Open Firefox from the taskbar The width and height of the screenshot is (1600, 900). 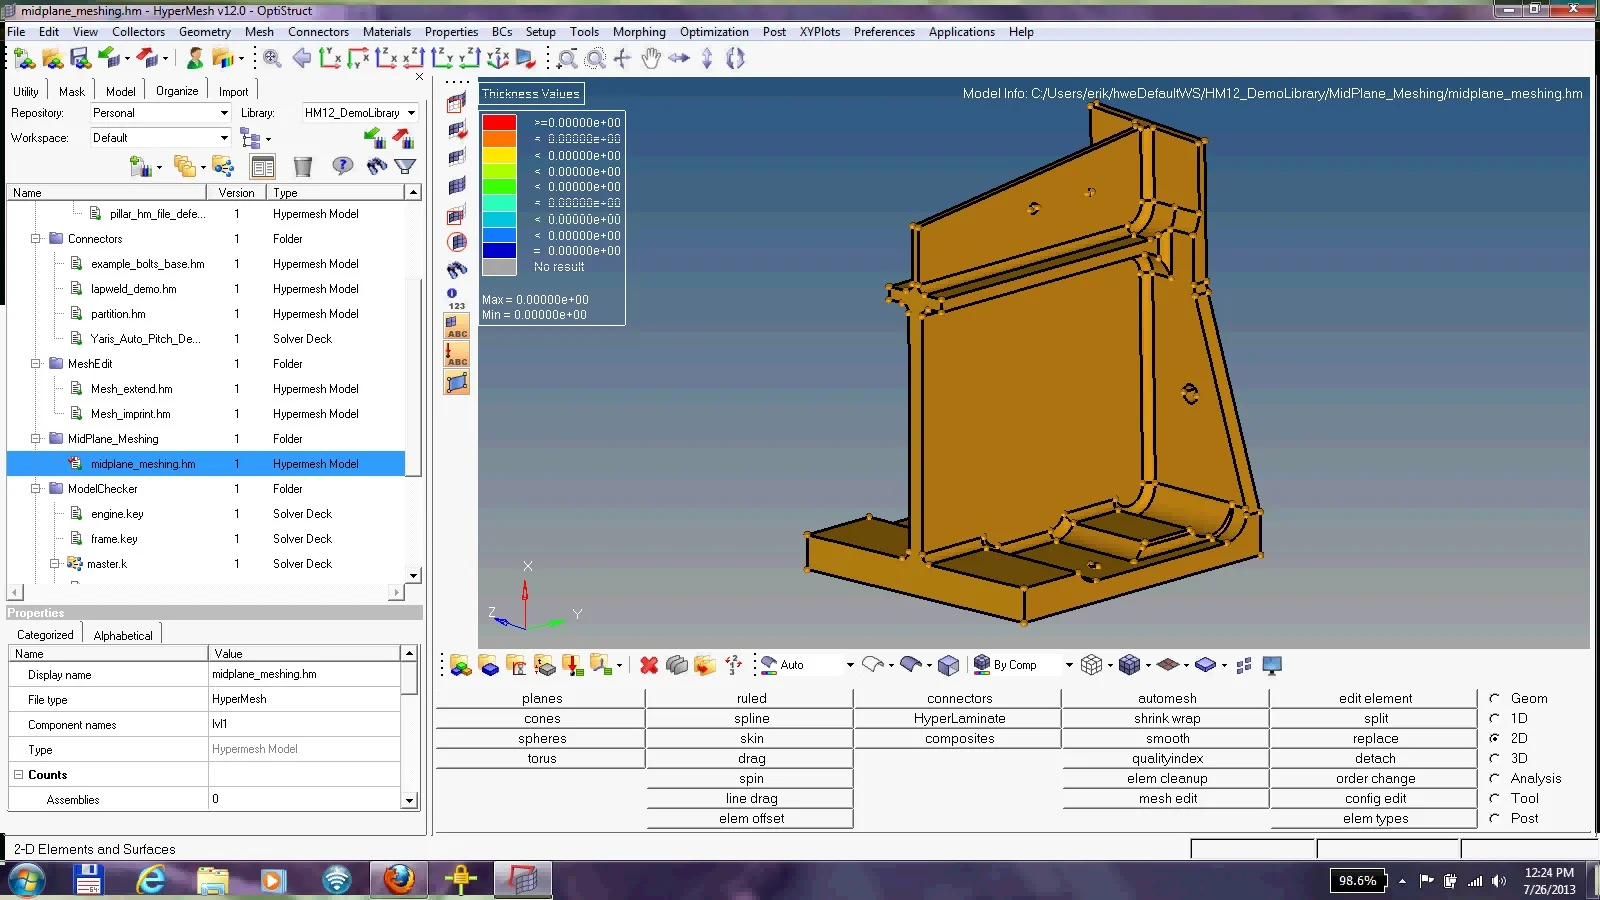[x=399, y=880]
